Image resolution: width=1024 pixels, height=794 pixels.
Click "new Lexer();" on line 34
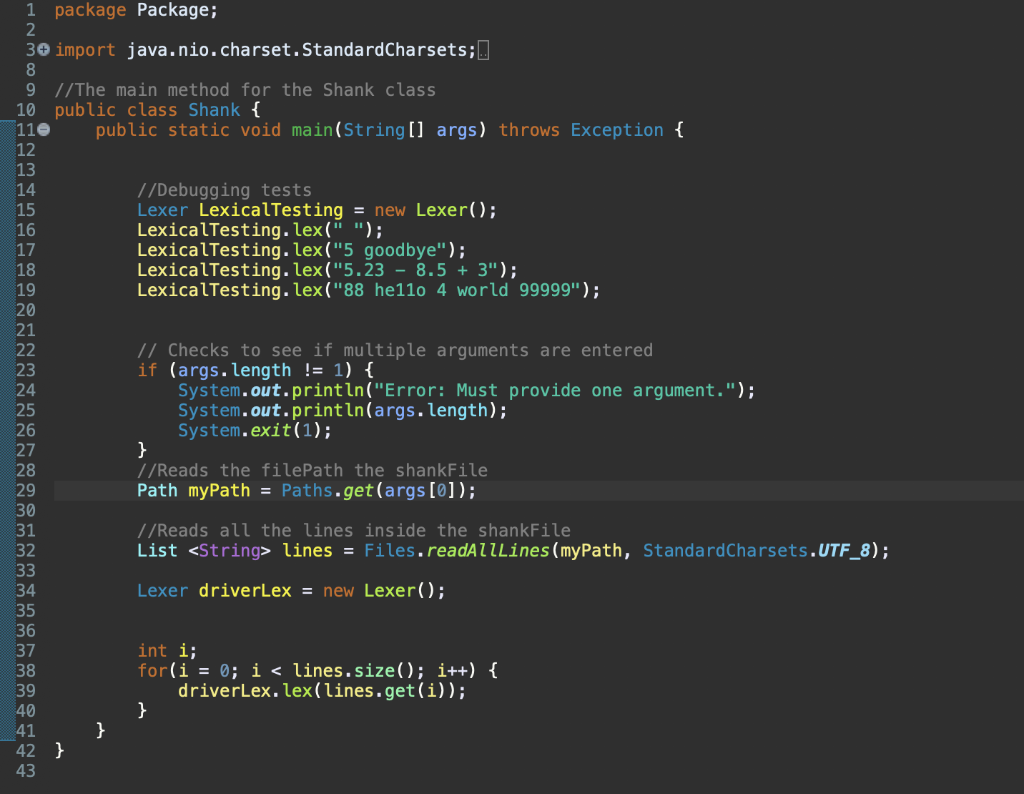(385, 591)
